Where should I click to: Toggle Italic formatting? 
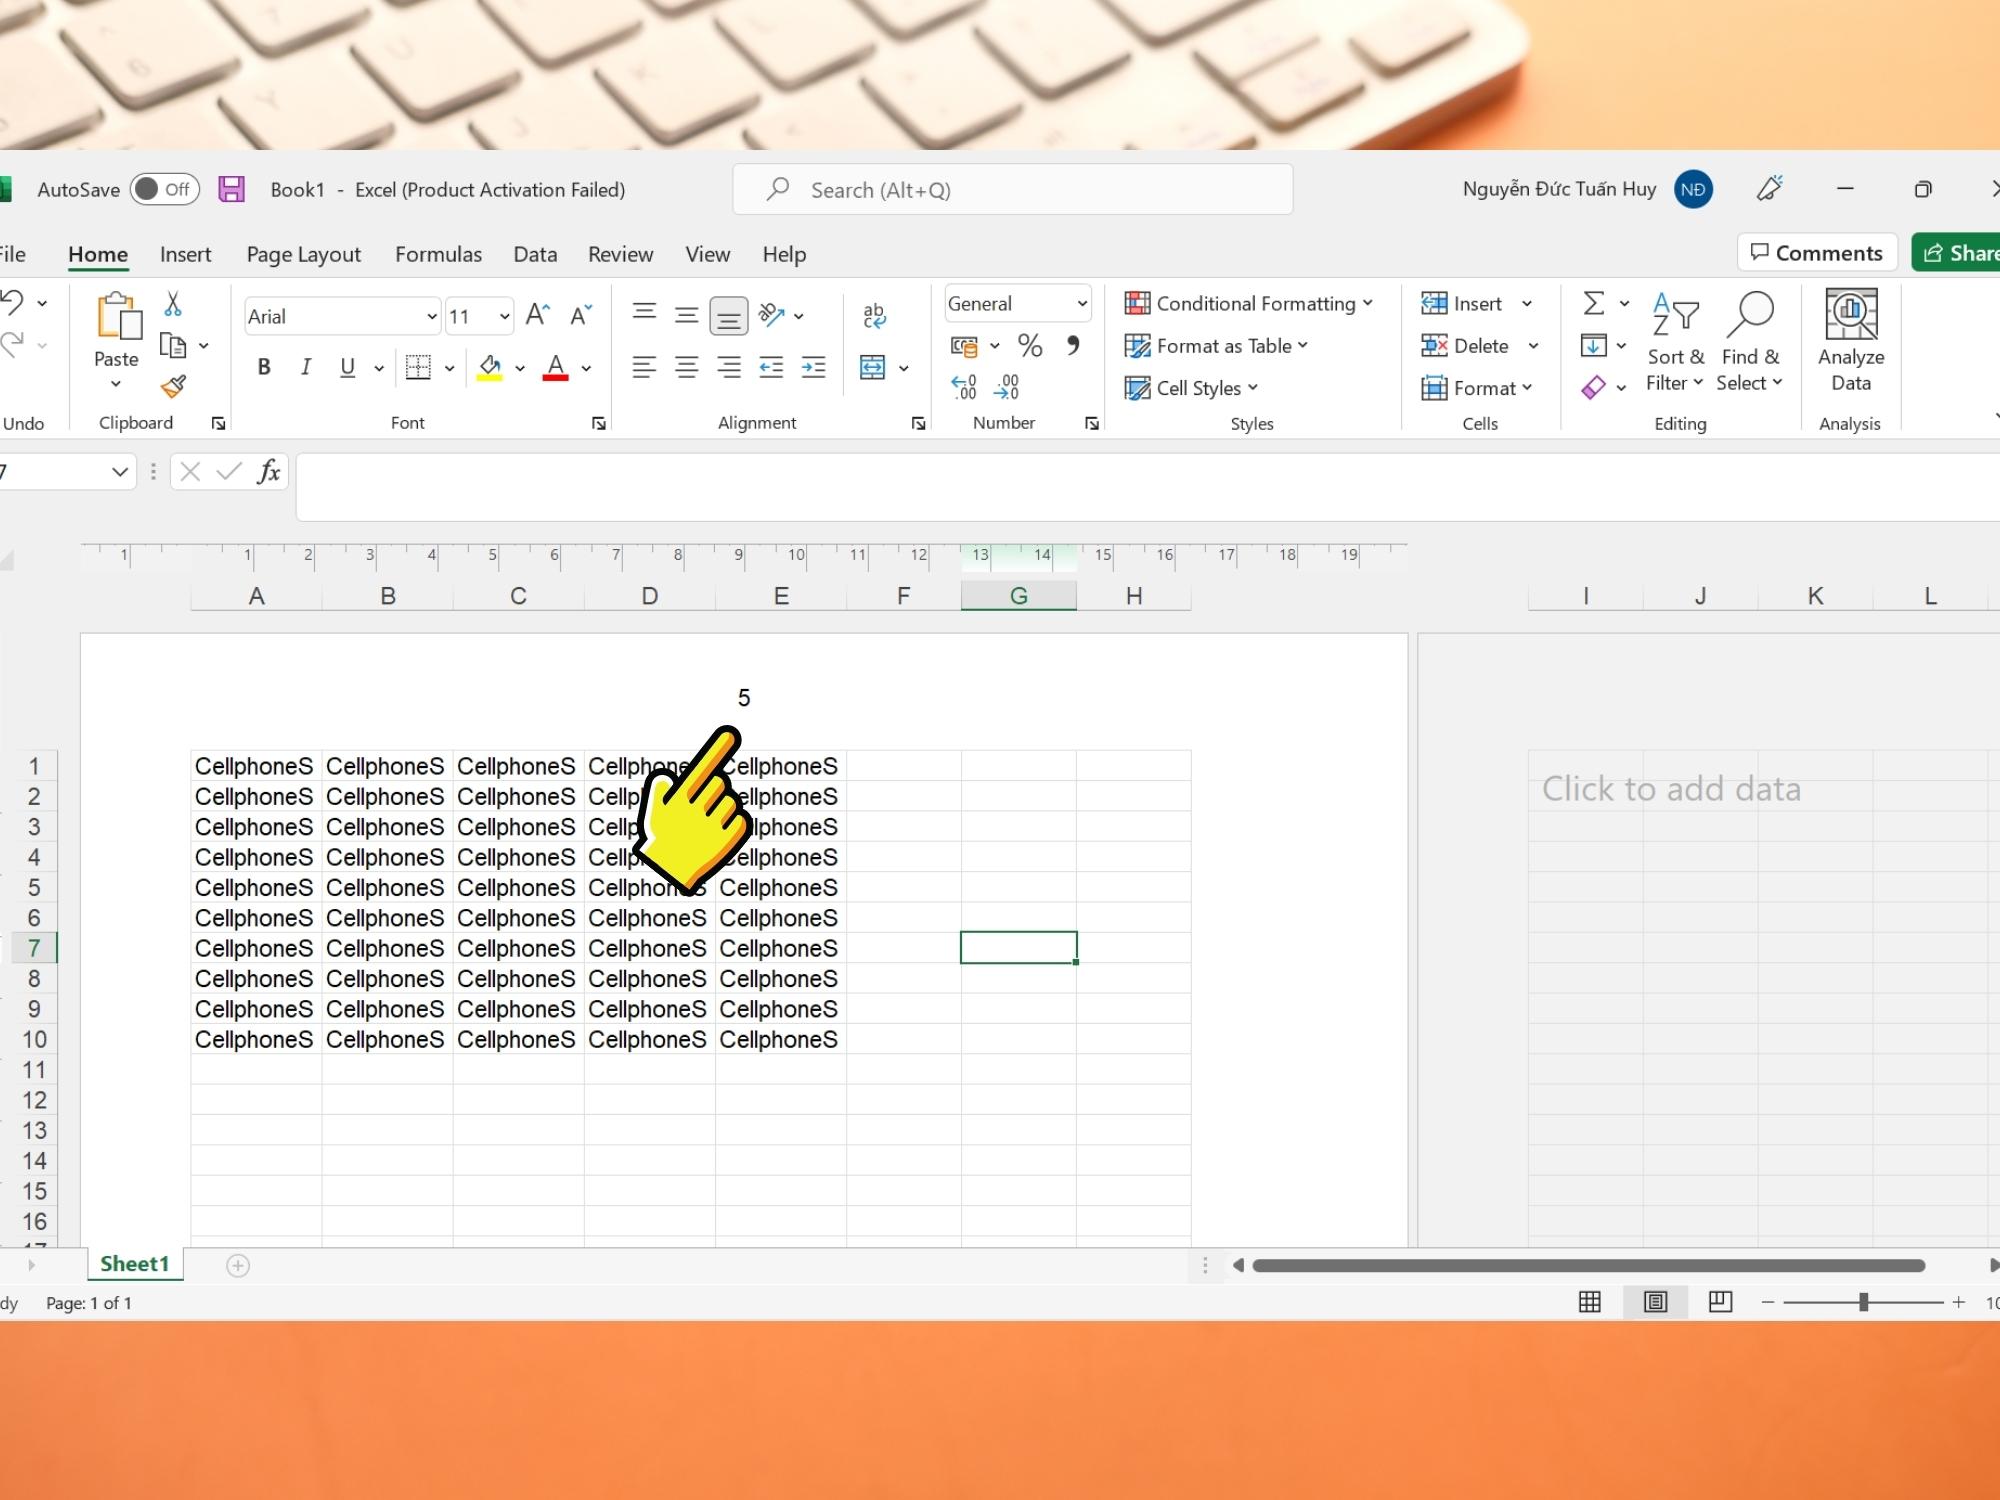coord(305,367)
